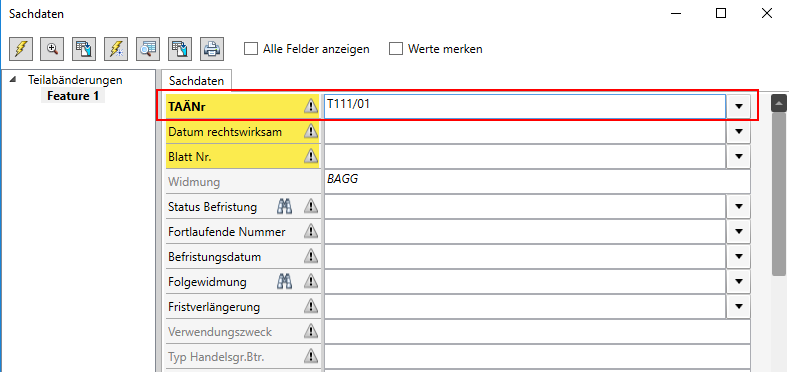Screen dimensions: 789x372
Task: Collapse the Teilabänderungen tree node
Action: 14,79
